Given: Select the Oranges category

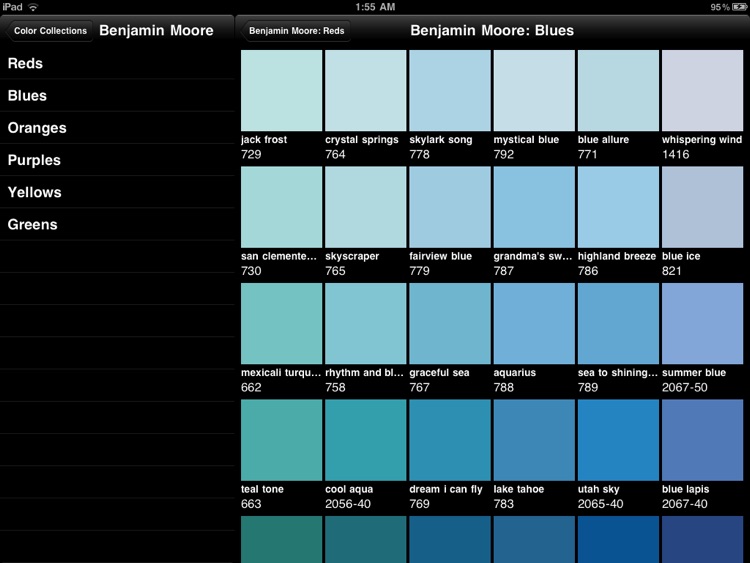Looking at the screenshot, I should (117, 128).
